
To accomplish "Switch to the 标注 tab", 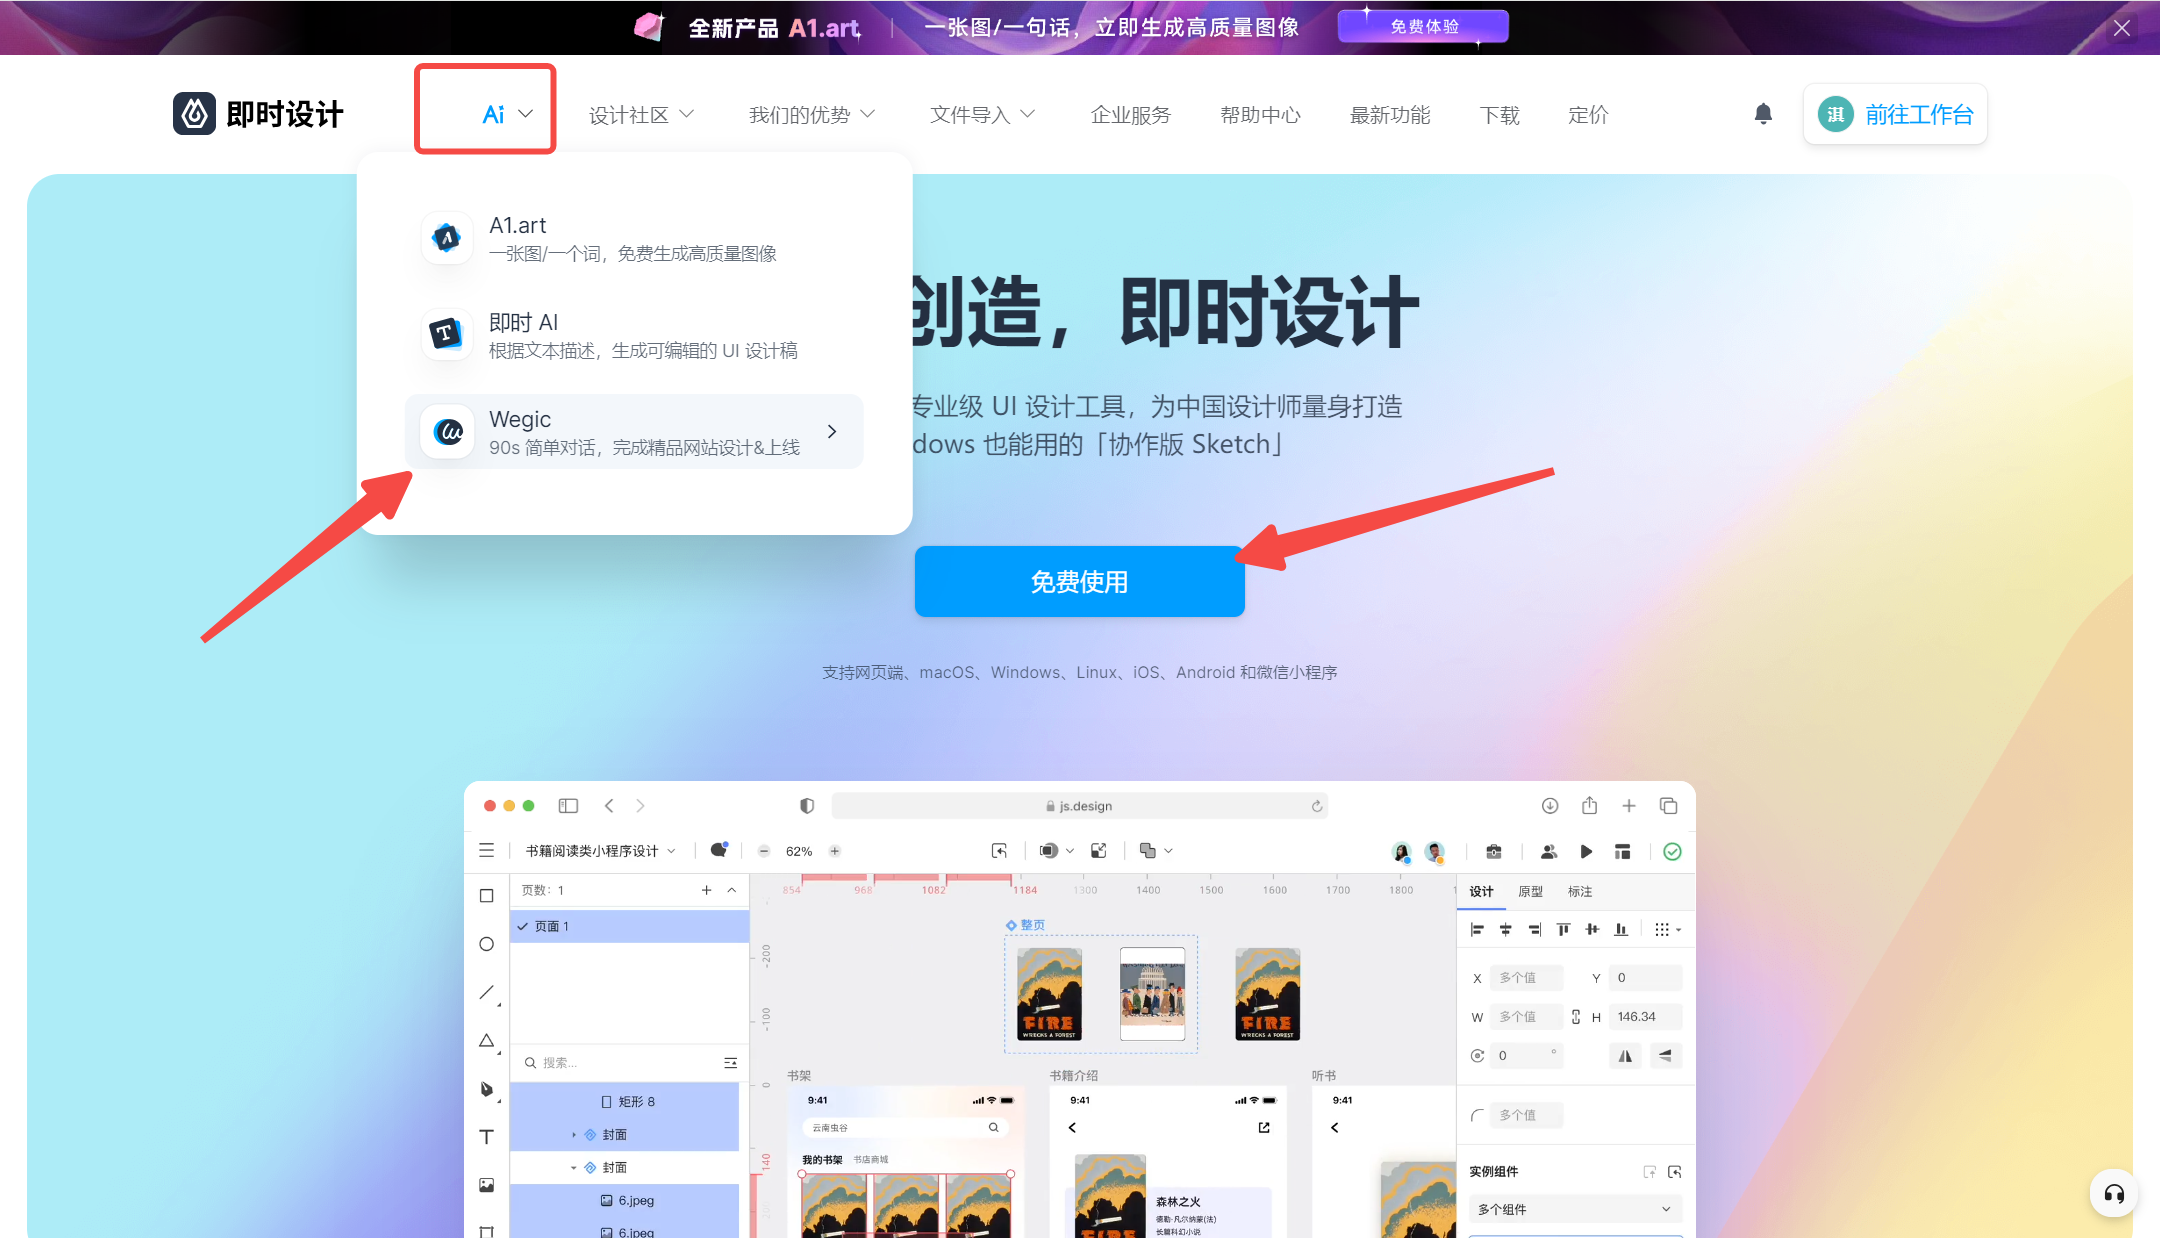I will pos(1580,892).
